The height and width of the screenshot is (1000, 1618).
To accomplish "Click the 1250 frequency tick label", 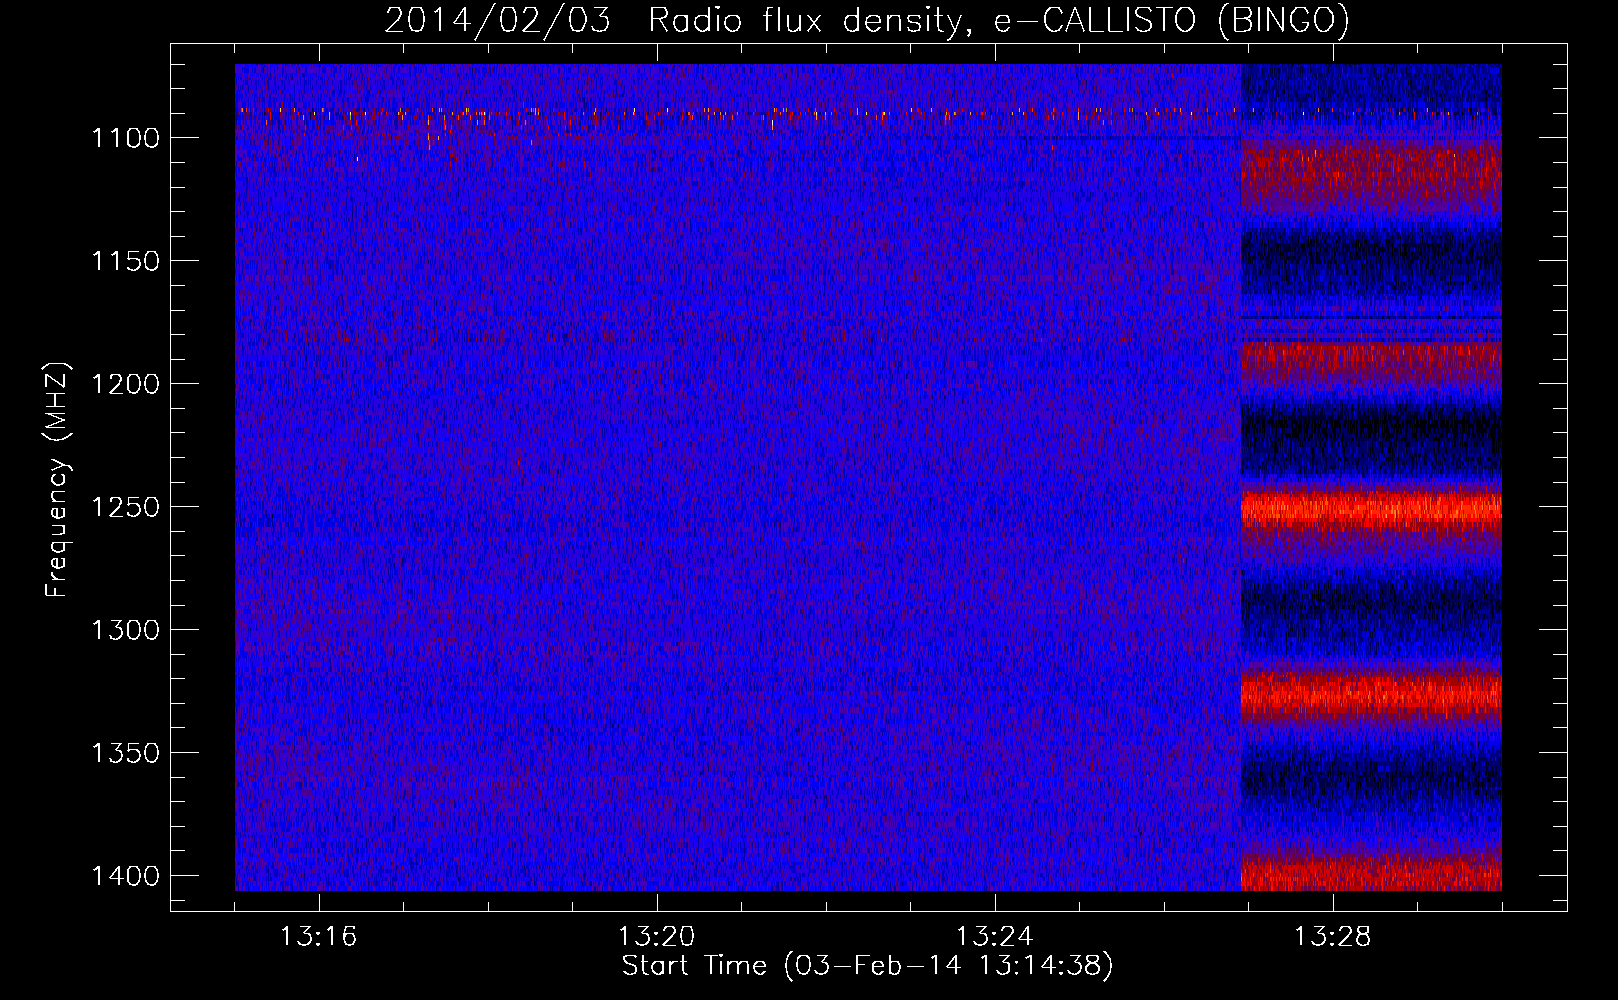I will point(125,507).
